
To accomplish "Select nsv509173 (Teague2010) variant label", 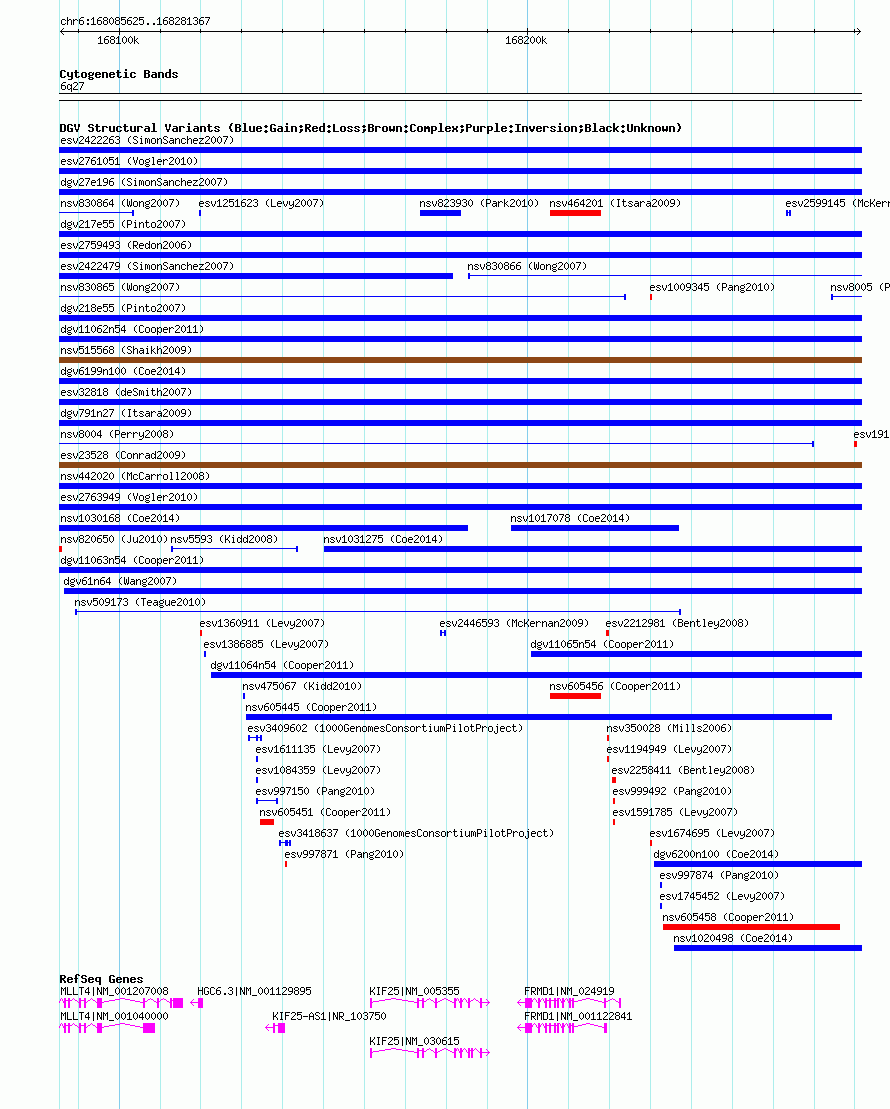I will 140,603.
